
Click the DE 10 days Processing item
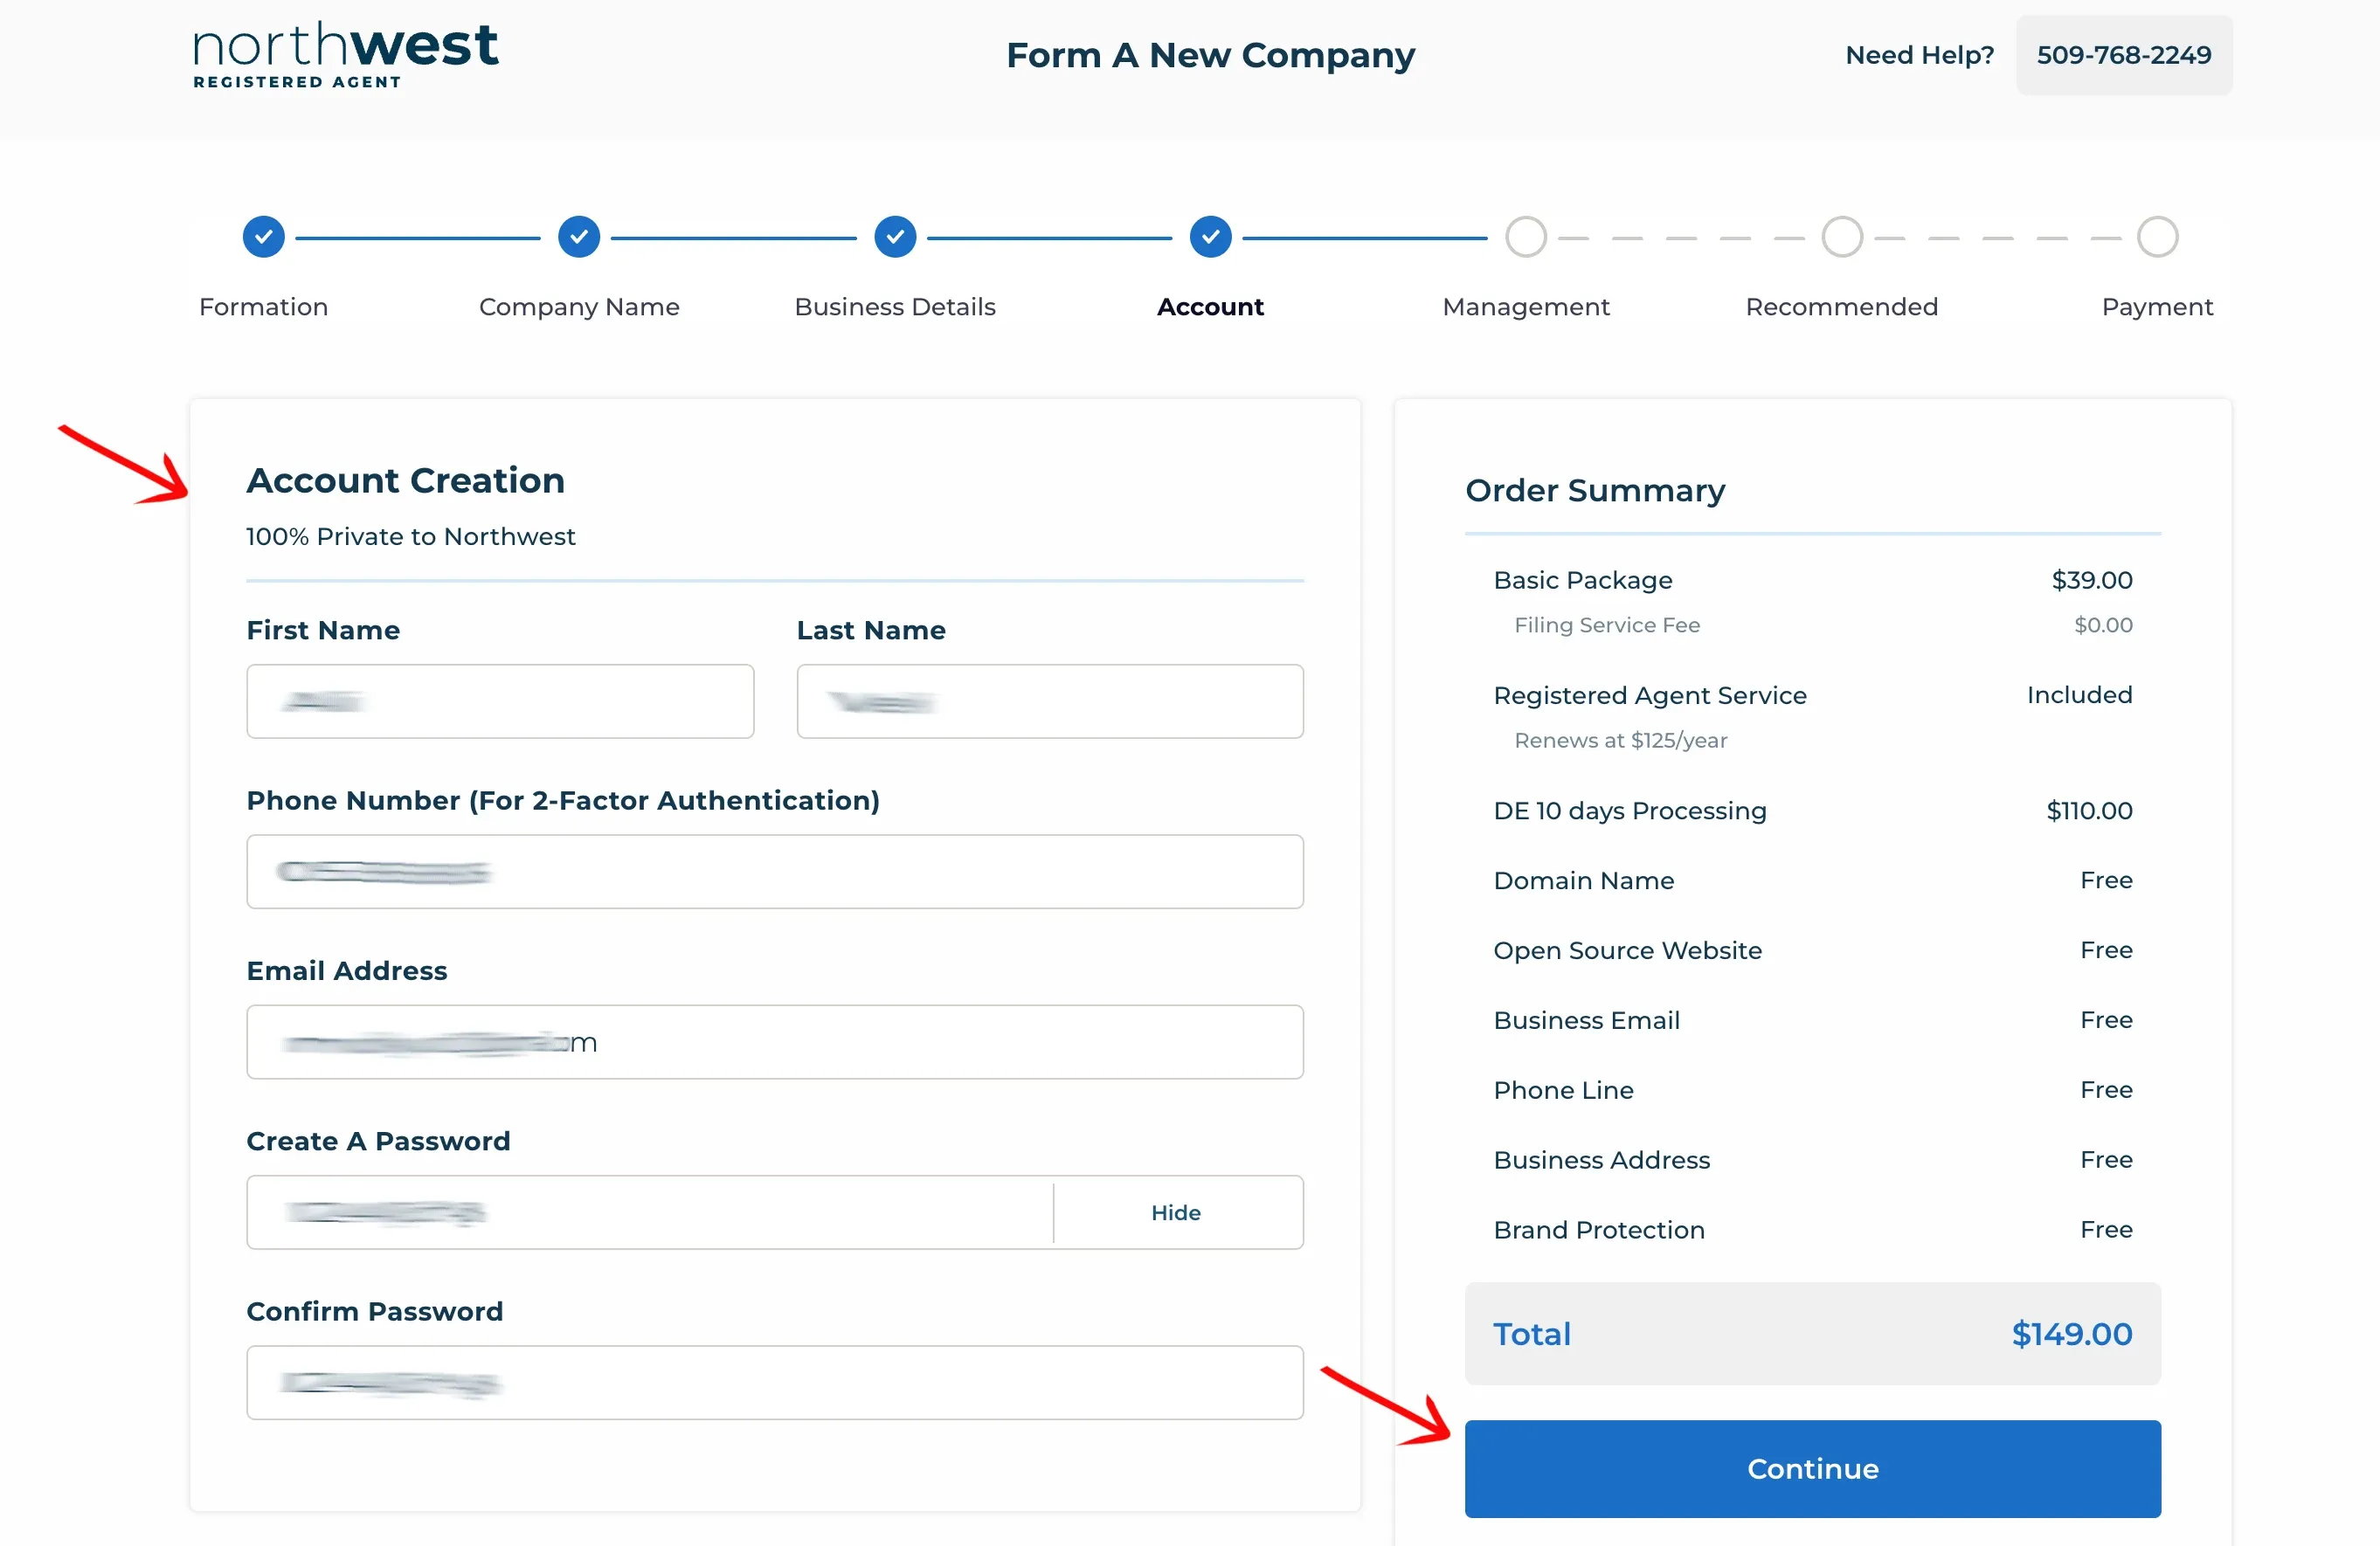point(1630,811)
